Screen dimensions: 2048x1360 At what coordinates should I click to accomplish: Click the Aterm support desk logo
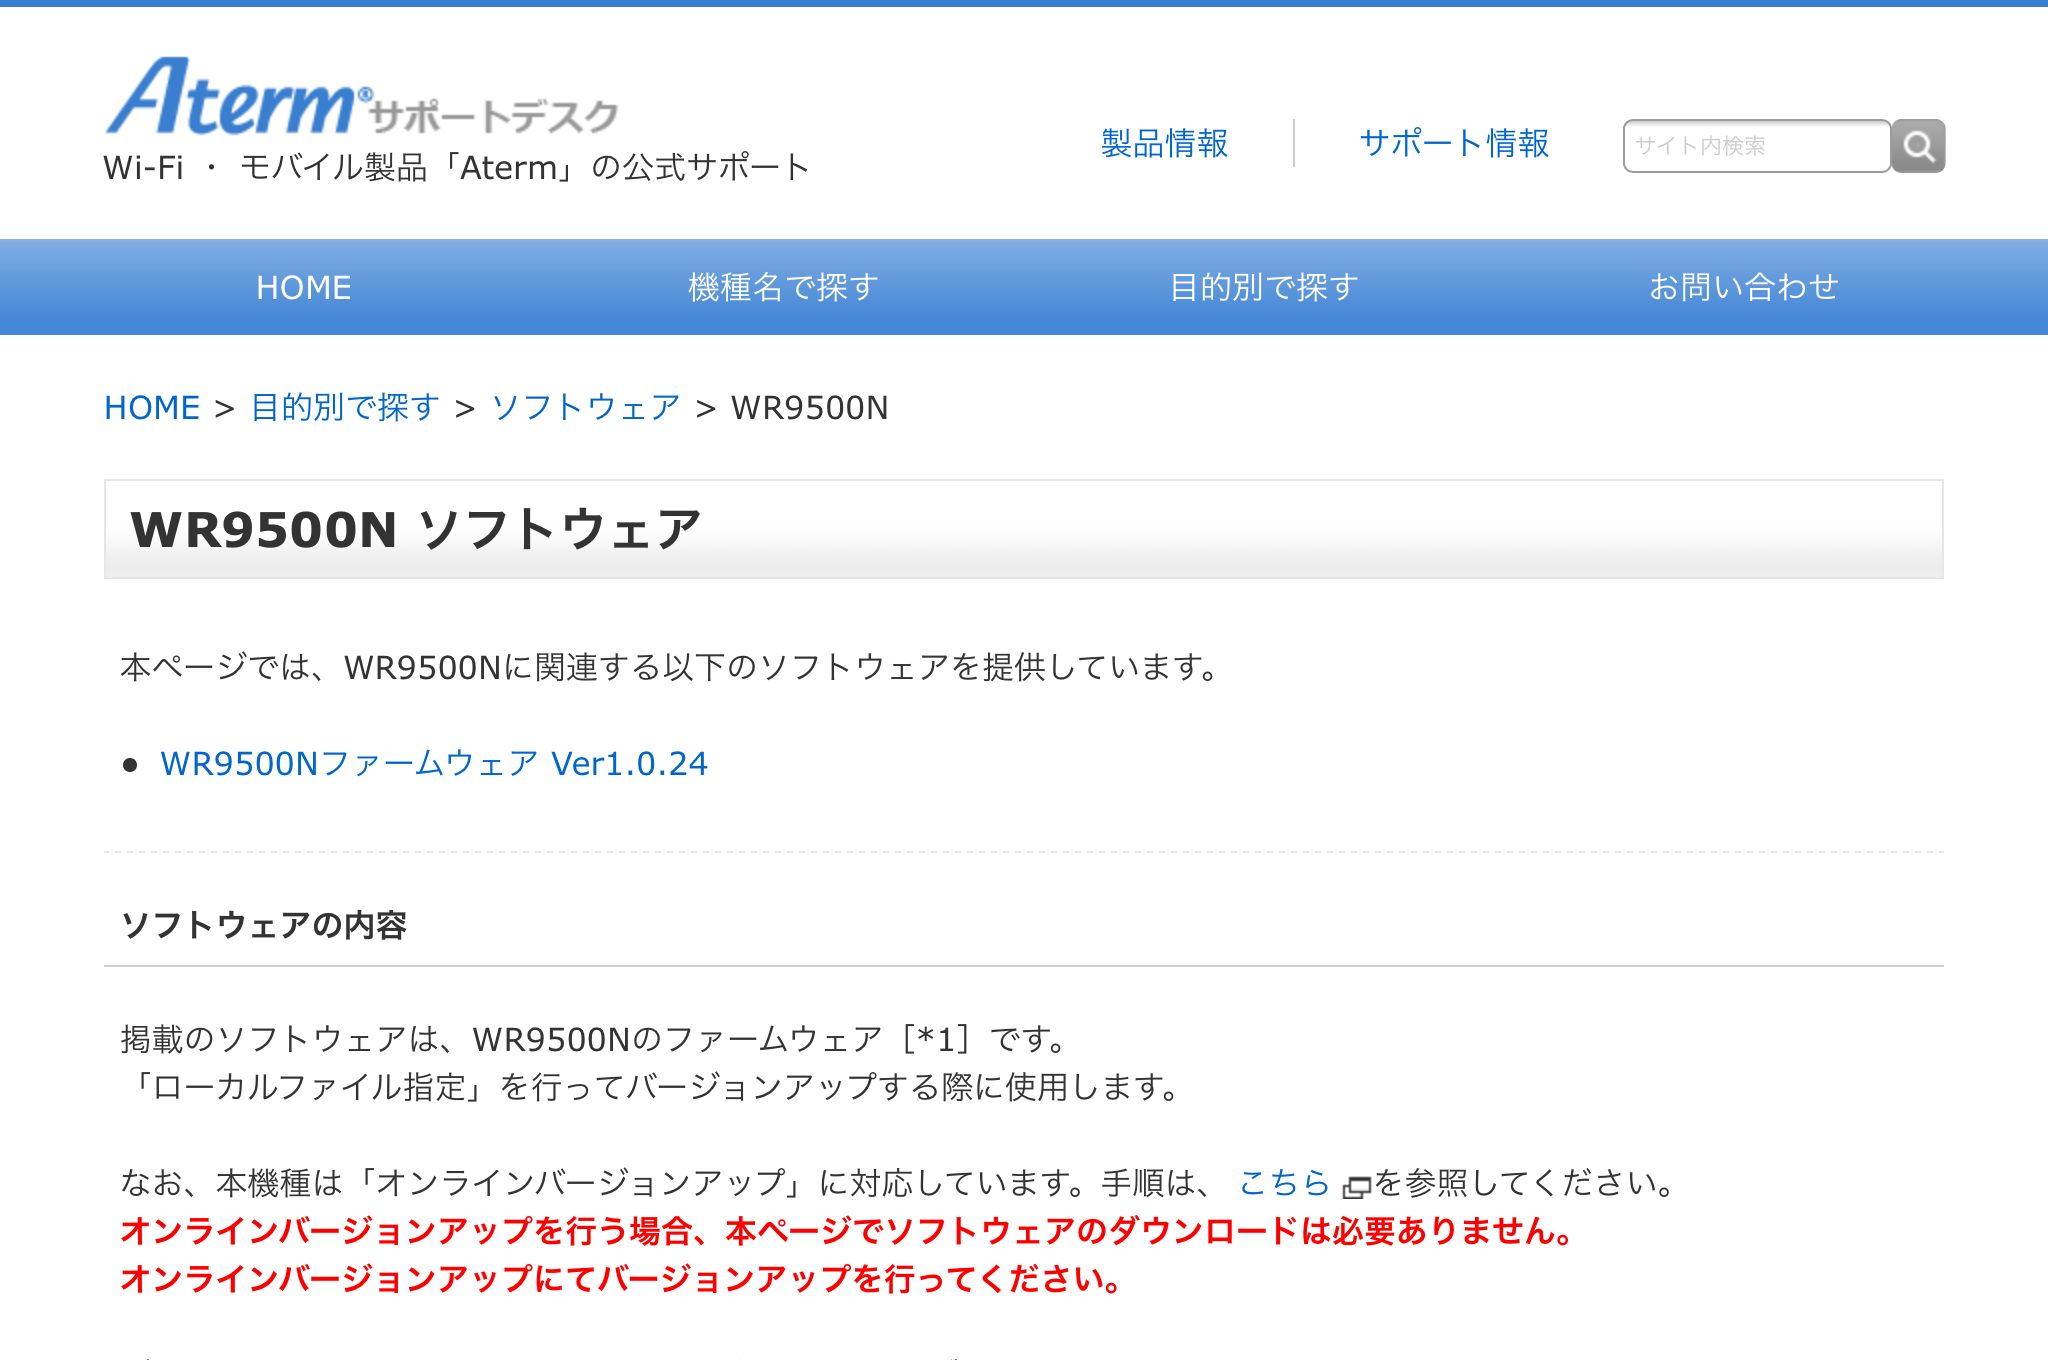click(x=362, y=97)
